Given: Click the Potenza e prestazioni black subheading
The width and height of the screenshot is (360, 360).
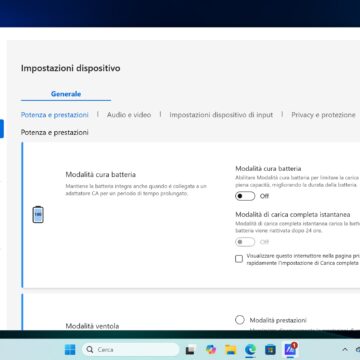Looking at the screenshot, I should point(55,132).
